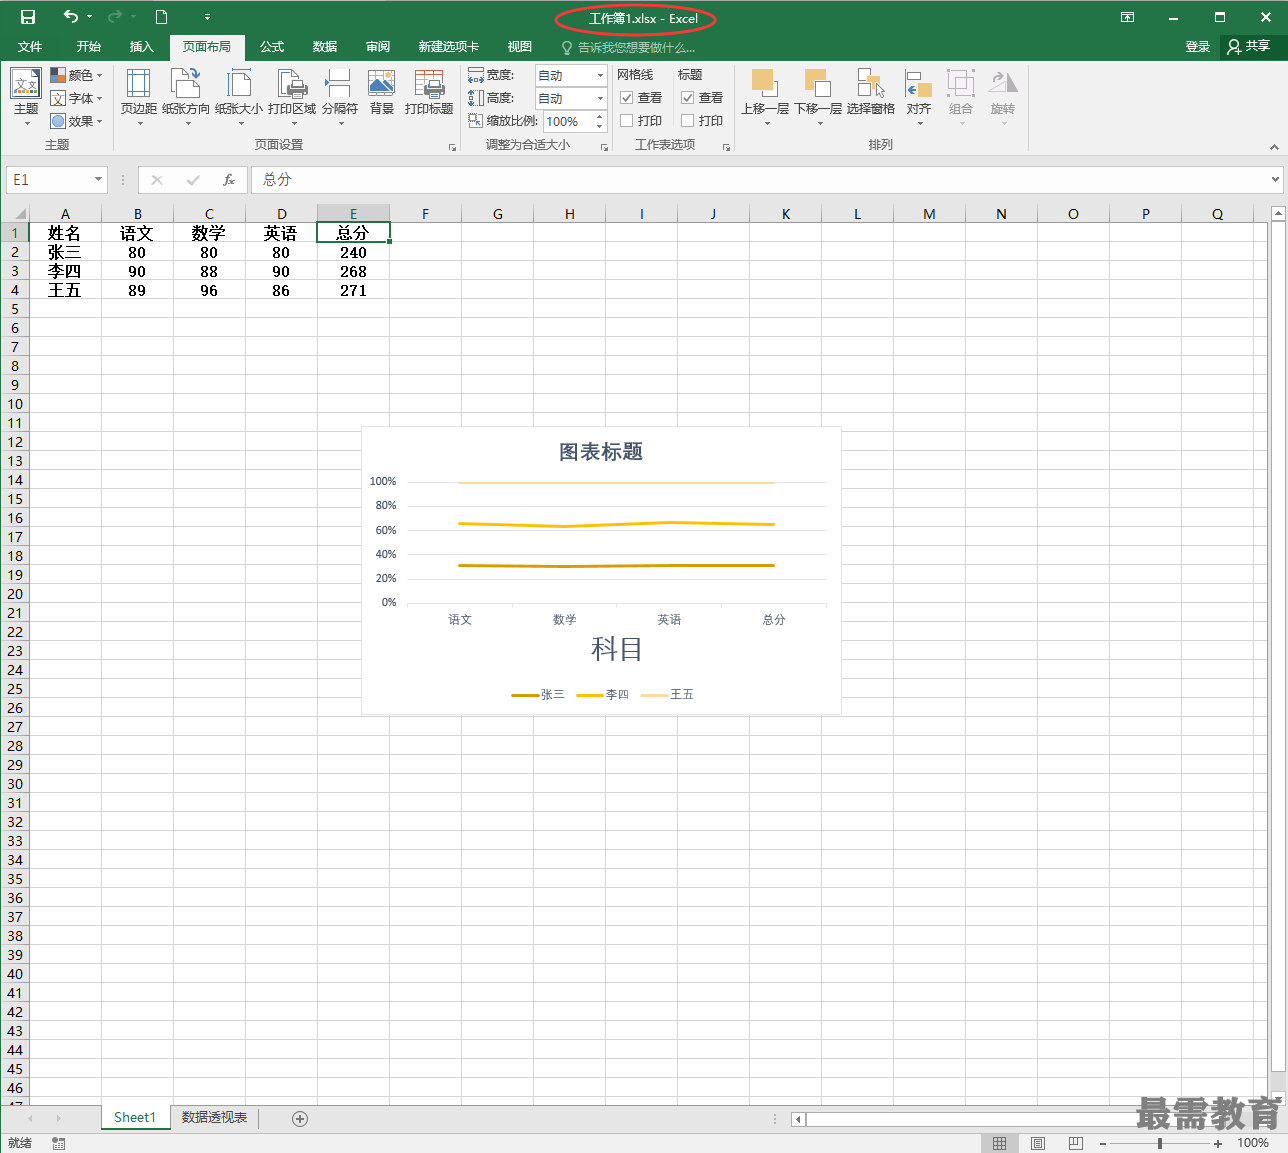This screenshot has width=1288, height=1153.
Task: Click the 王五 legend entry in the chart
Action: (x=667, y=694)
